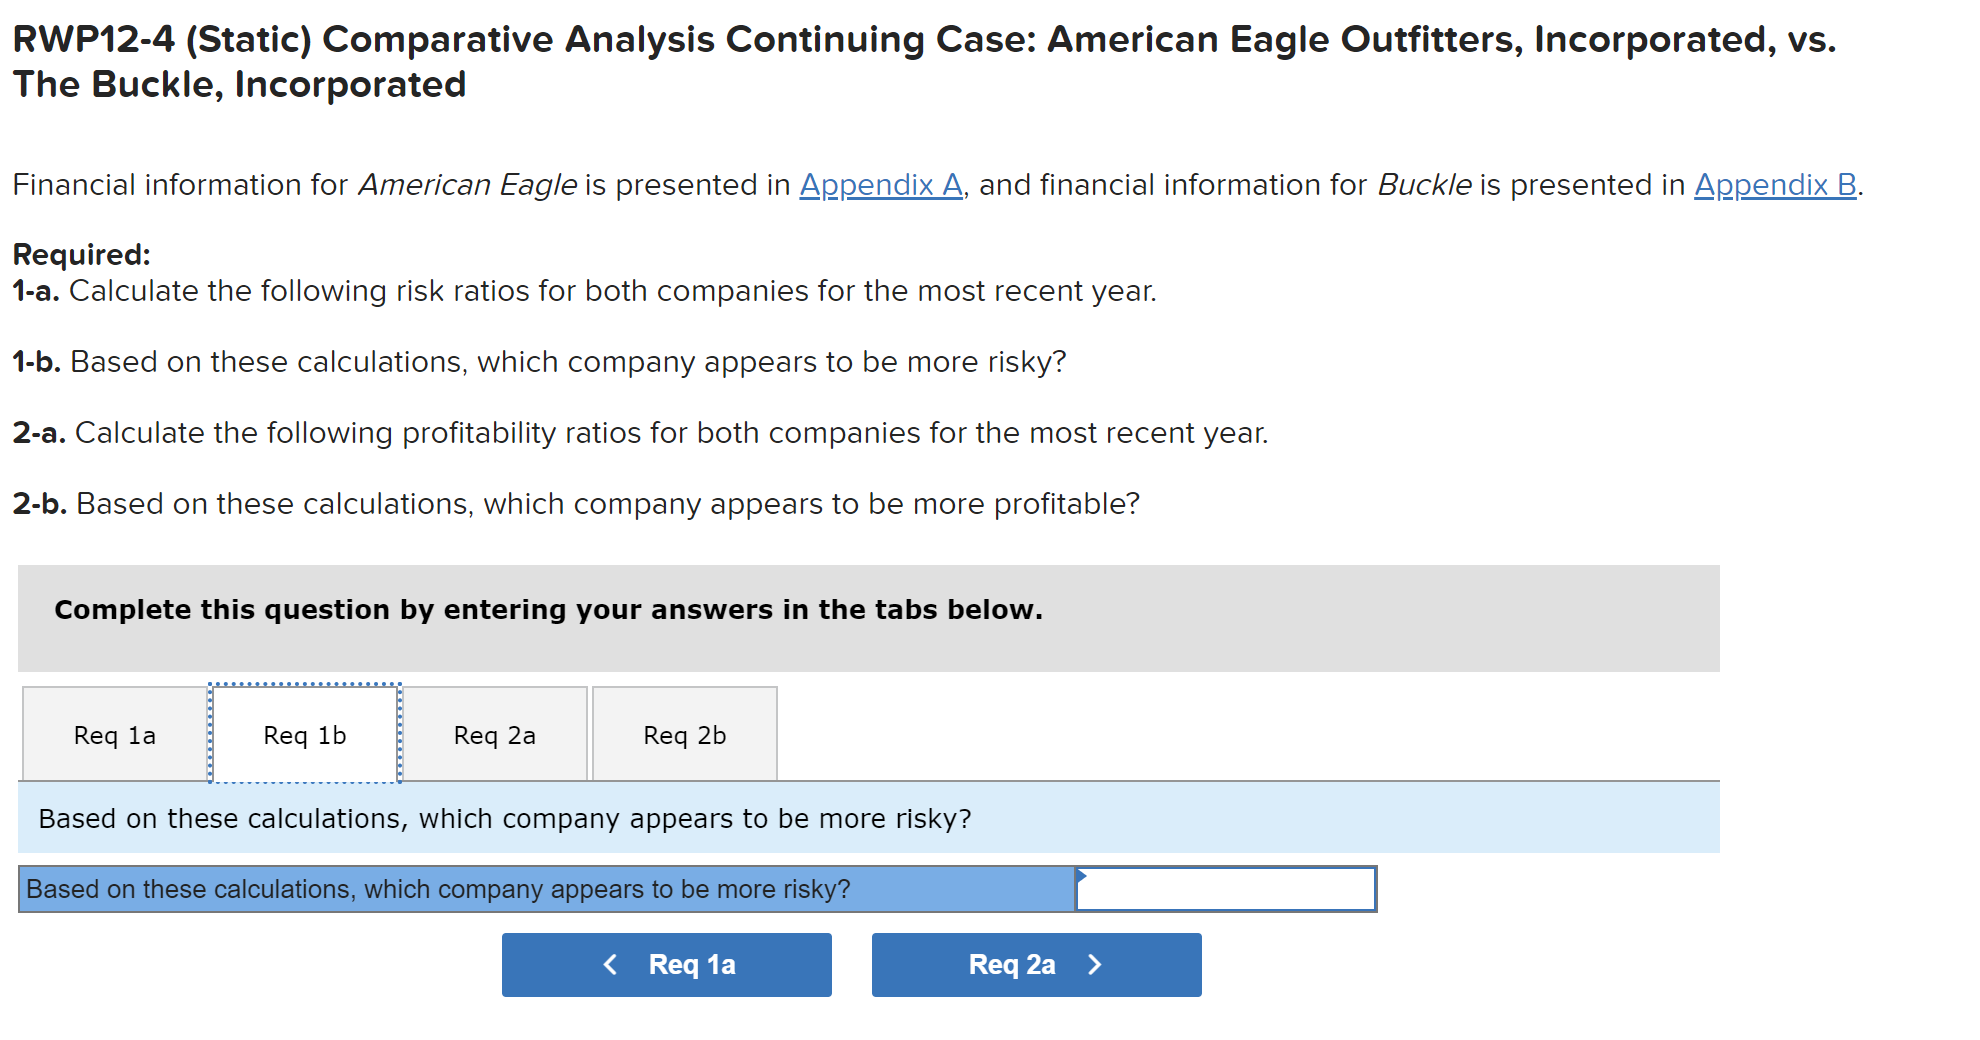The height and width of the screenshot is (1040, 1980).
Task: Click the previous Req 1a navigation button
Action: (666, 965)
